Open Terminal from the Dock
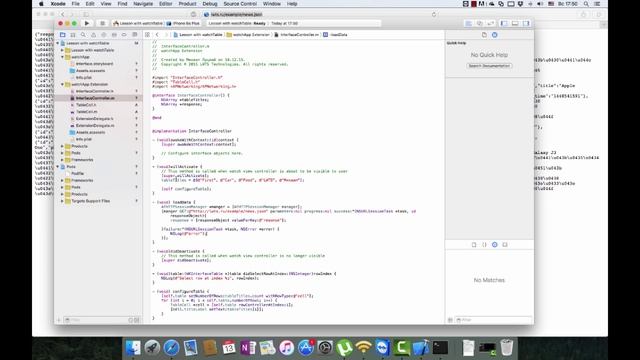The height and width of the screenshot is (360, 640). [x=440, y=347]
